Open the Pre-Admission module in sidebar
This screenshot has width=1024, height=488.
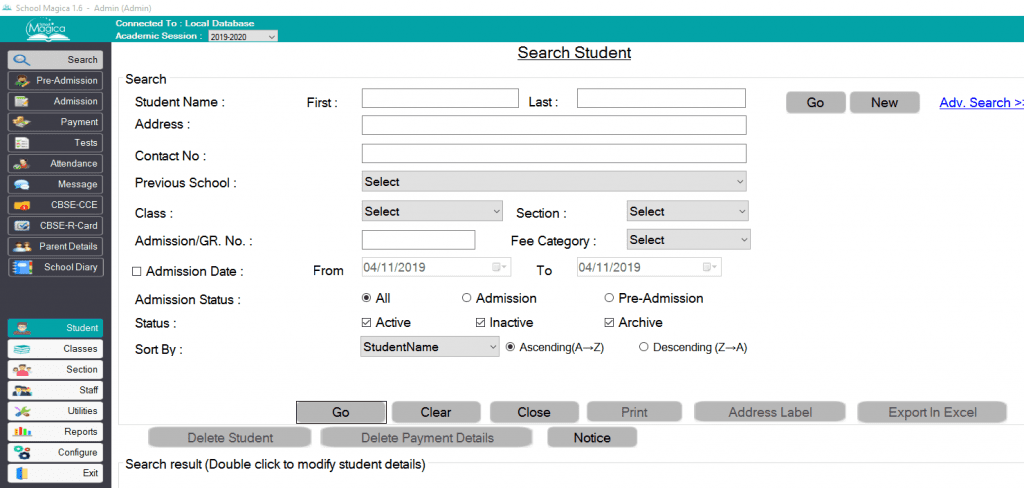[56, 81]
